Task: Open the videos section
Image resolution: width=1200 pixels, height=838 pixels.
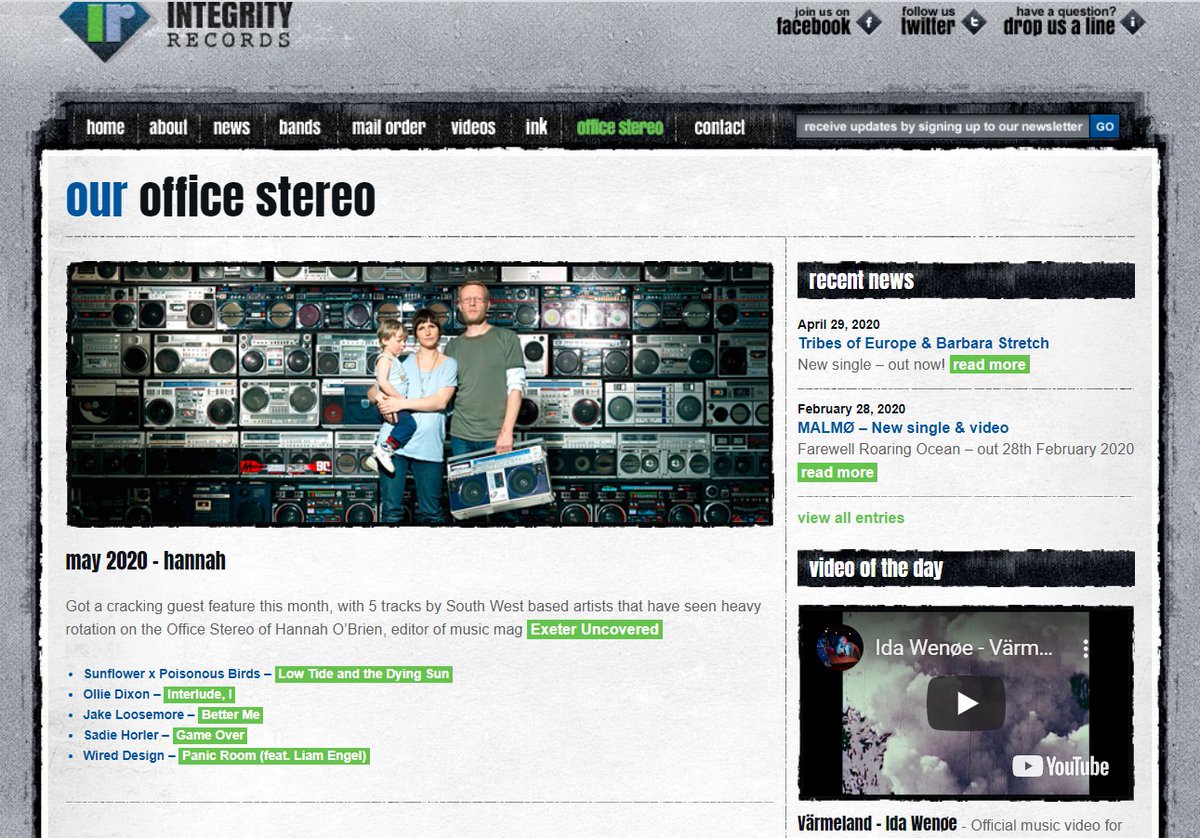Action: pos(473,127)
